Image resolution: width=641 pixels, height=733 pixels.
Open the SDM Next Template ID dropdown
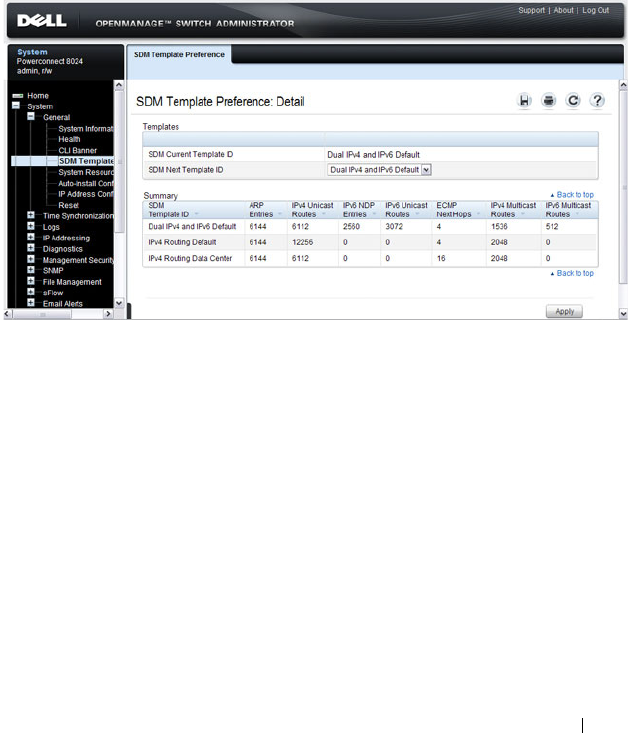(x=379, y=170)
